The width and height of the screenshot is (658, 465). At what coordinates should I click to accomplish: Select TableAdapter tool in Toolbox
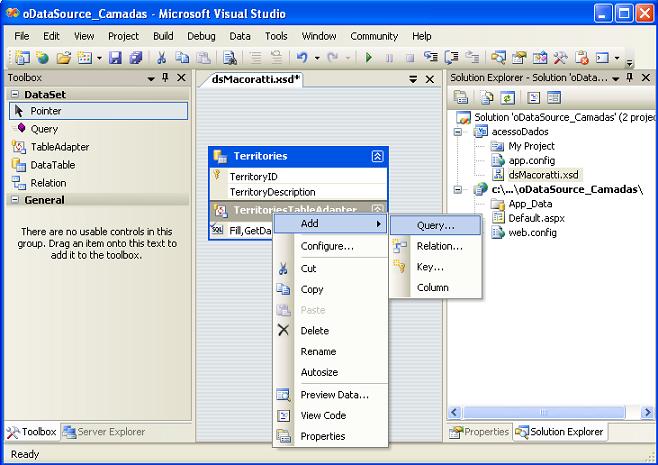click(98, 147)
